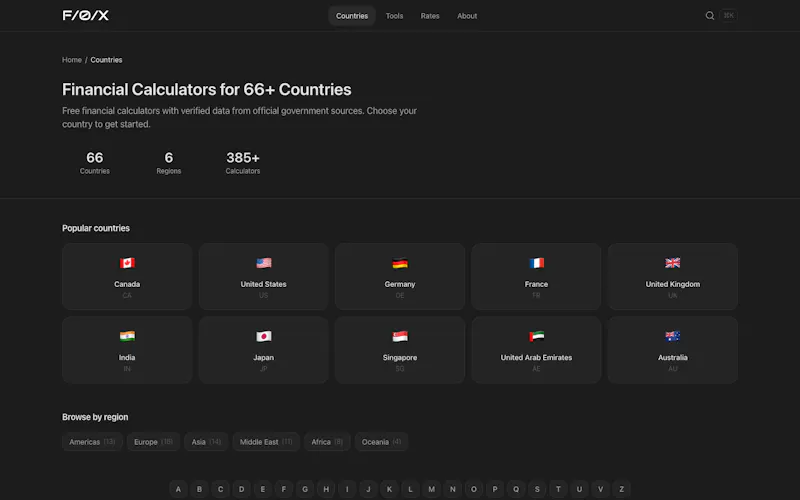Click the Australia flag icon
The width and height of the screenshot is (800, 500).
click(x=673, y=336)
